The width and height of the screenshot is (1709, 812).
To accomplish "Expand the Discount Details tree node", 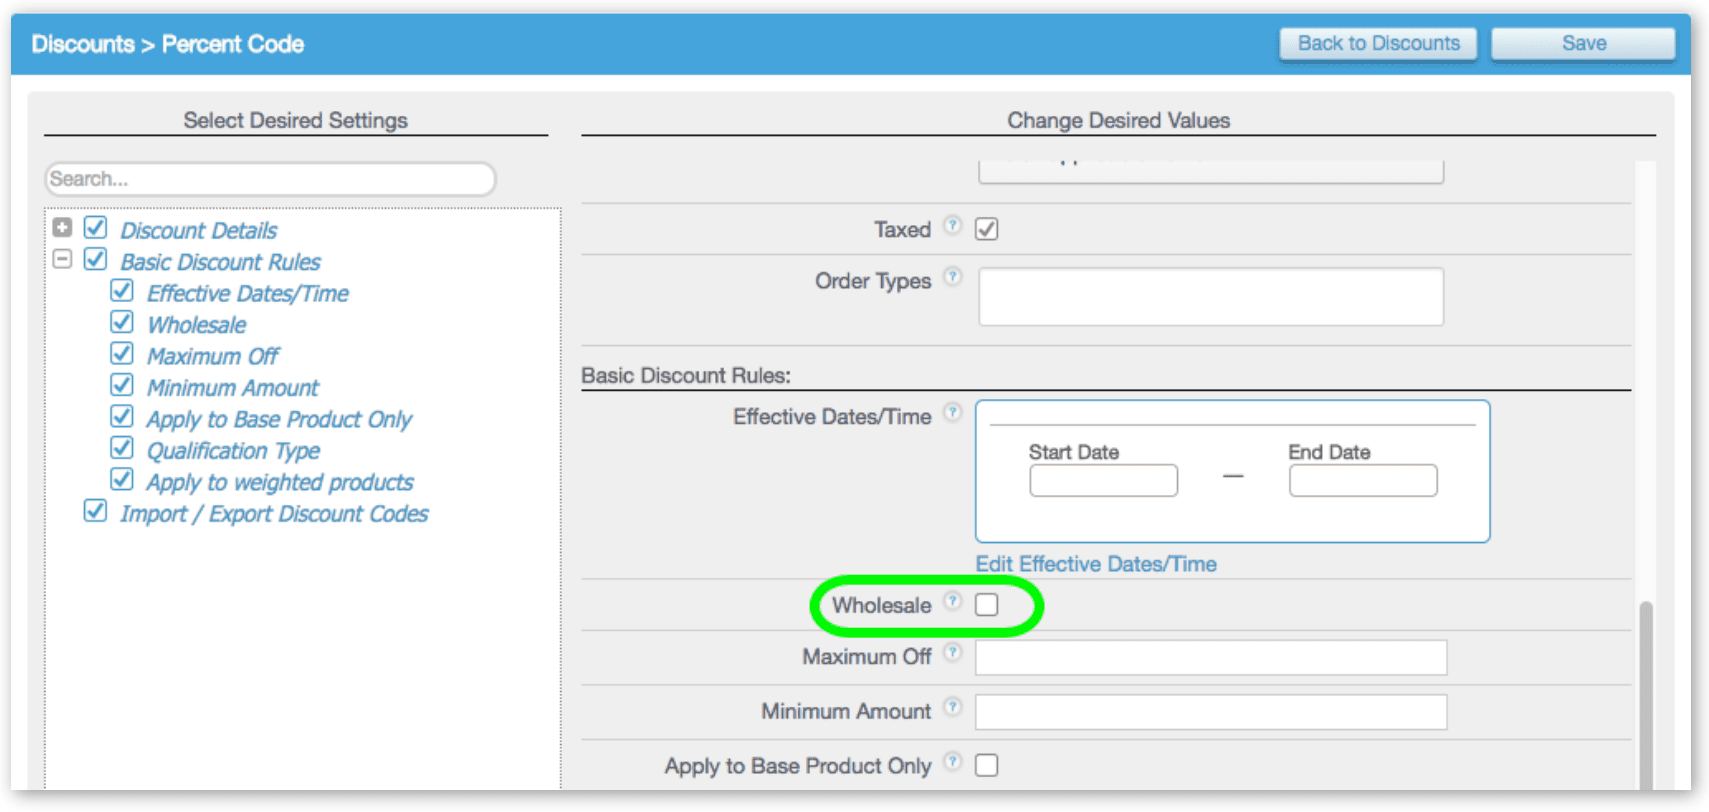I will (x=62, y=227).
